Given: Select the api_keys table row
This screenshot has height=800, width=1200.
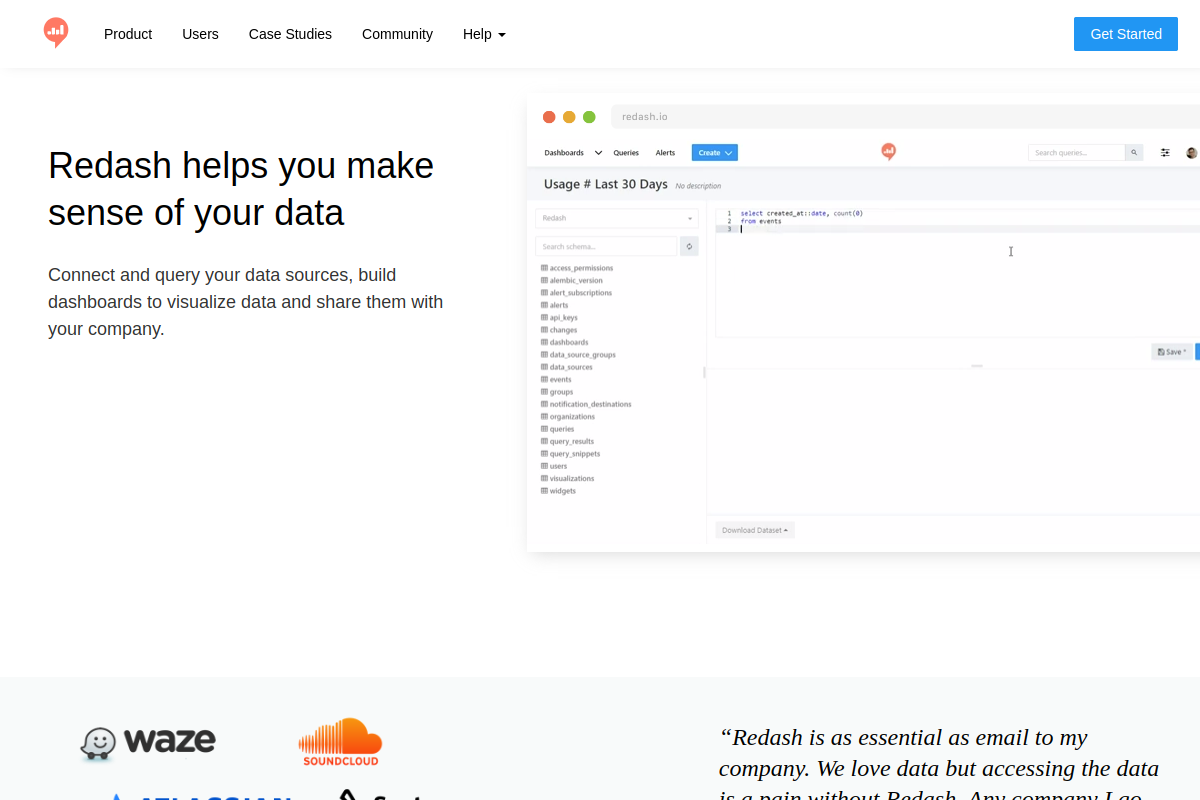Looking at the screenshot, I should 559,318.
